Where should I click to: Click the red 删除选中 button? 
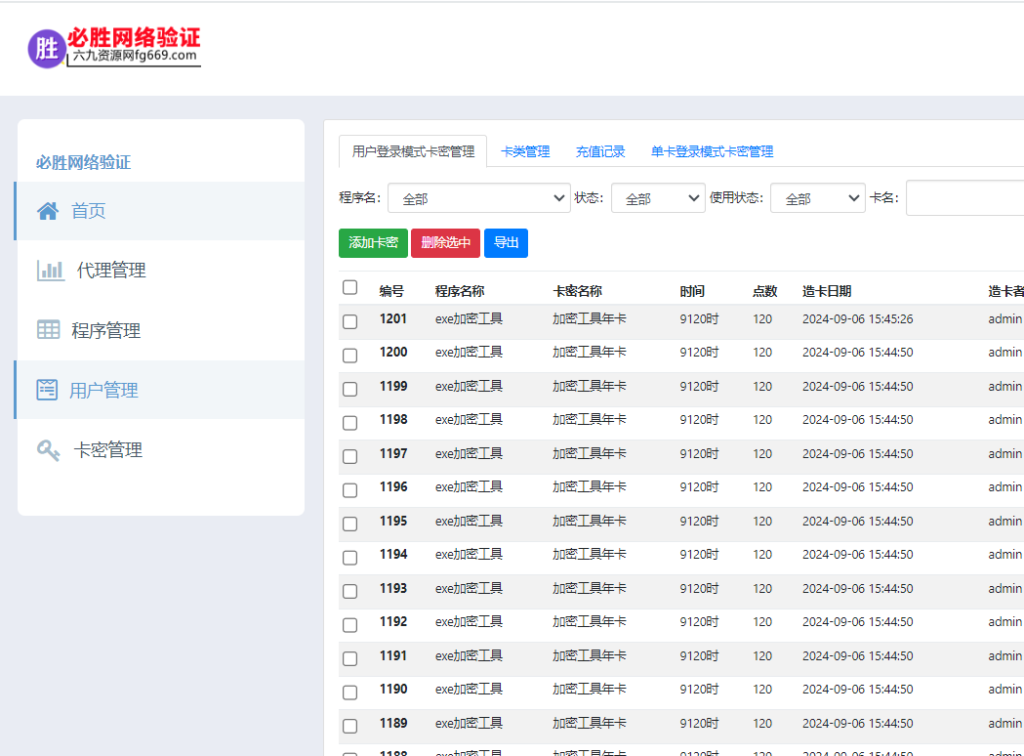point(445,243)
